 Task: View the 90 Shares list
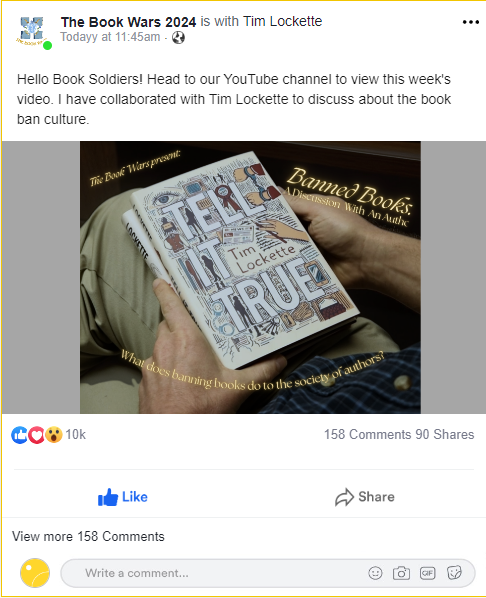[x=445, y=434]
